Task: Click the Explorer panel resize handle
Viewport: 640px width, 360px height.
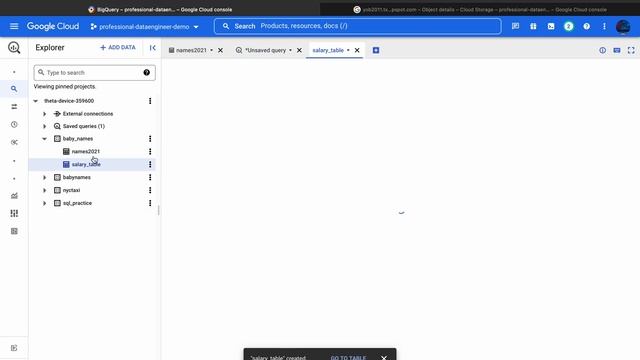Action: click(159, 210)
